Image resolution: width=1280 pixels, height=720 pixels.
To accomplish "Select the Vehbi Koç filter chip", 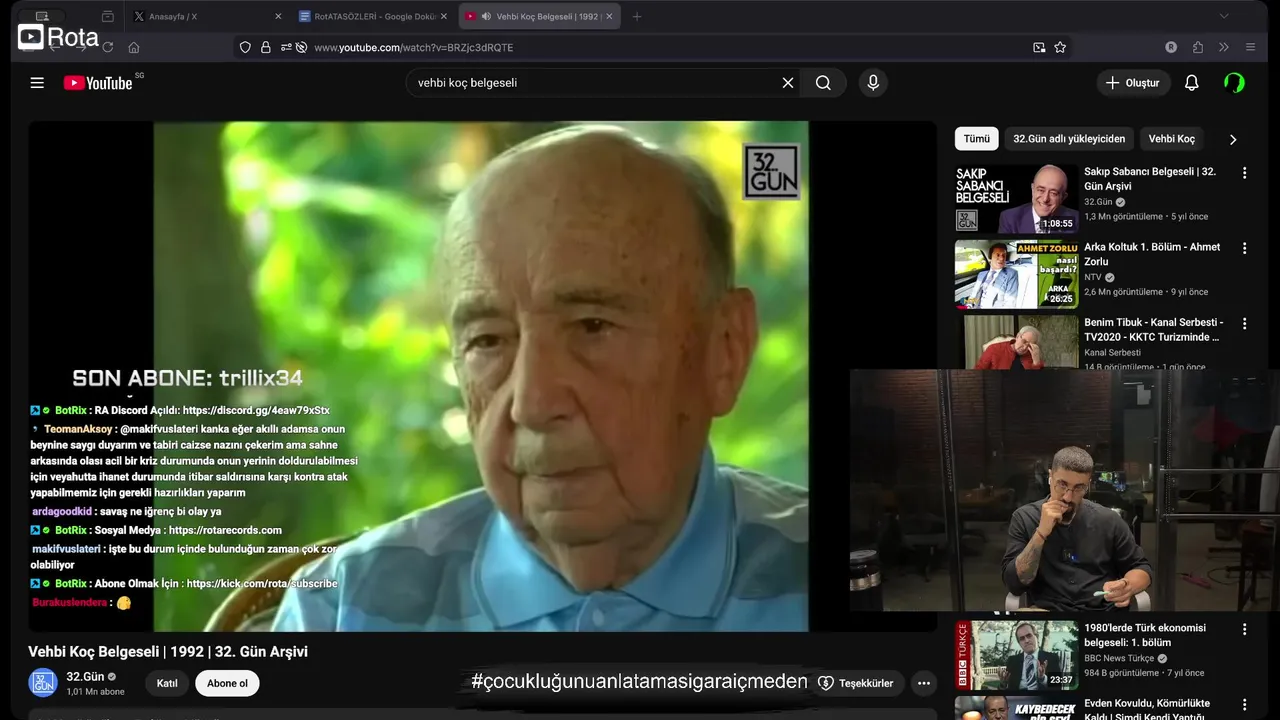I will [x=1171, y=139].
